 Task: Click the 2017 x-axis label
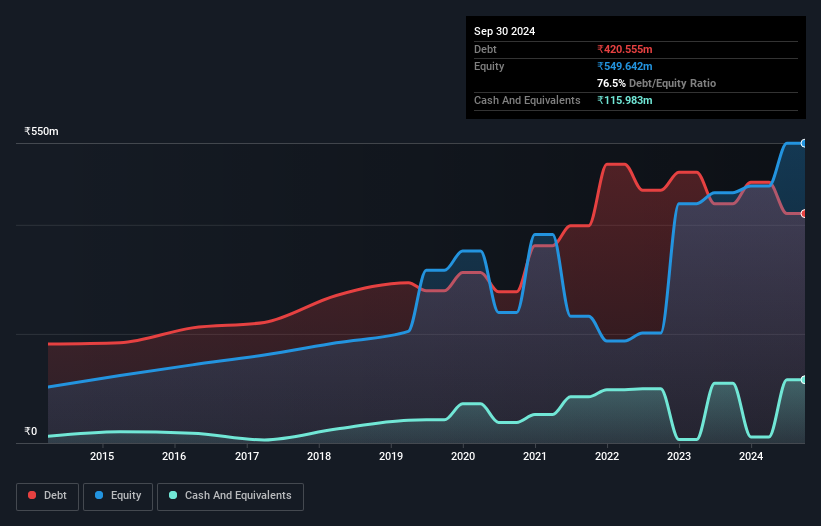click(247, 456)
